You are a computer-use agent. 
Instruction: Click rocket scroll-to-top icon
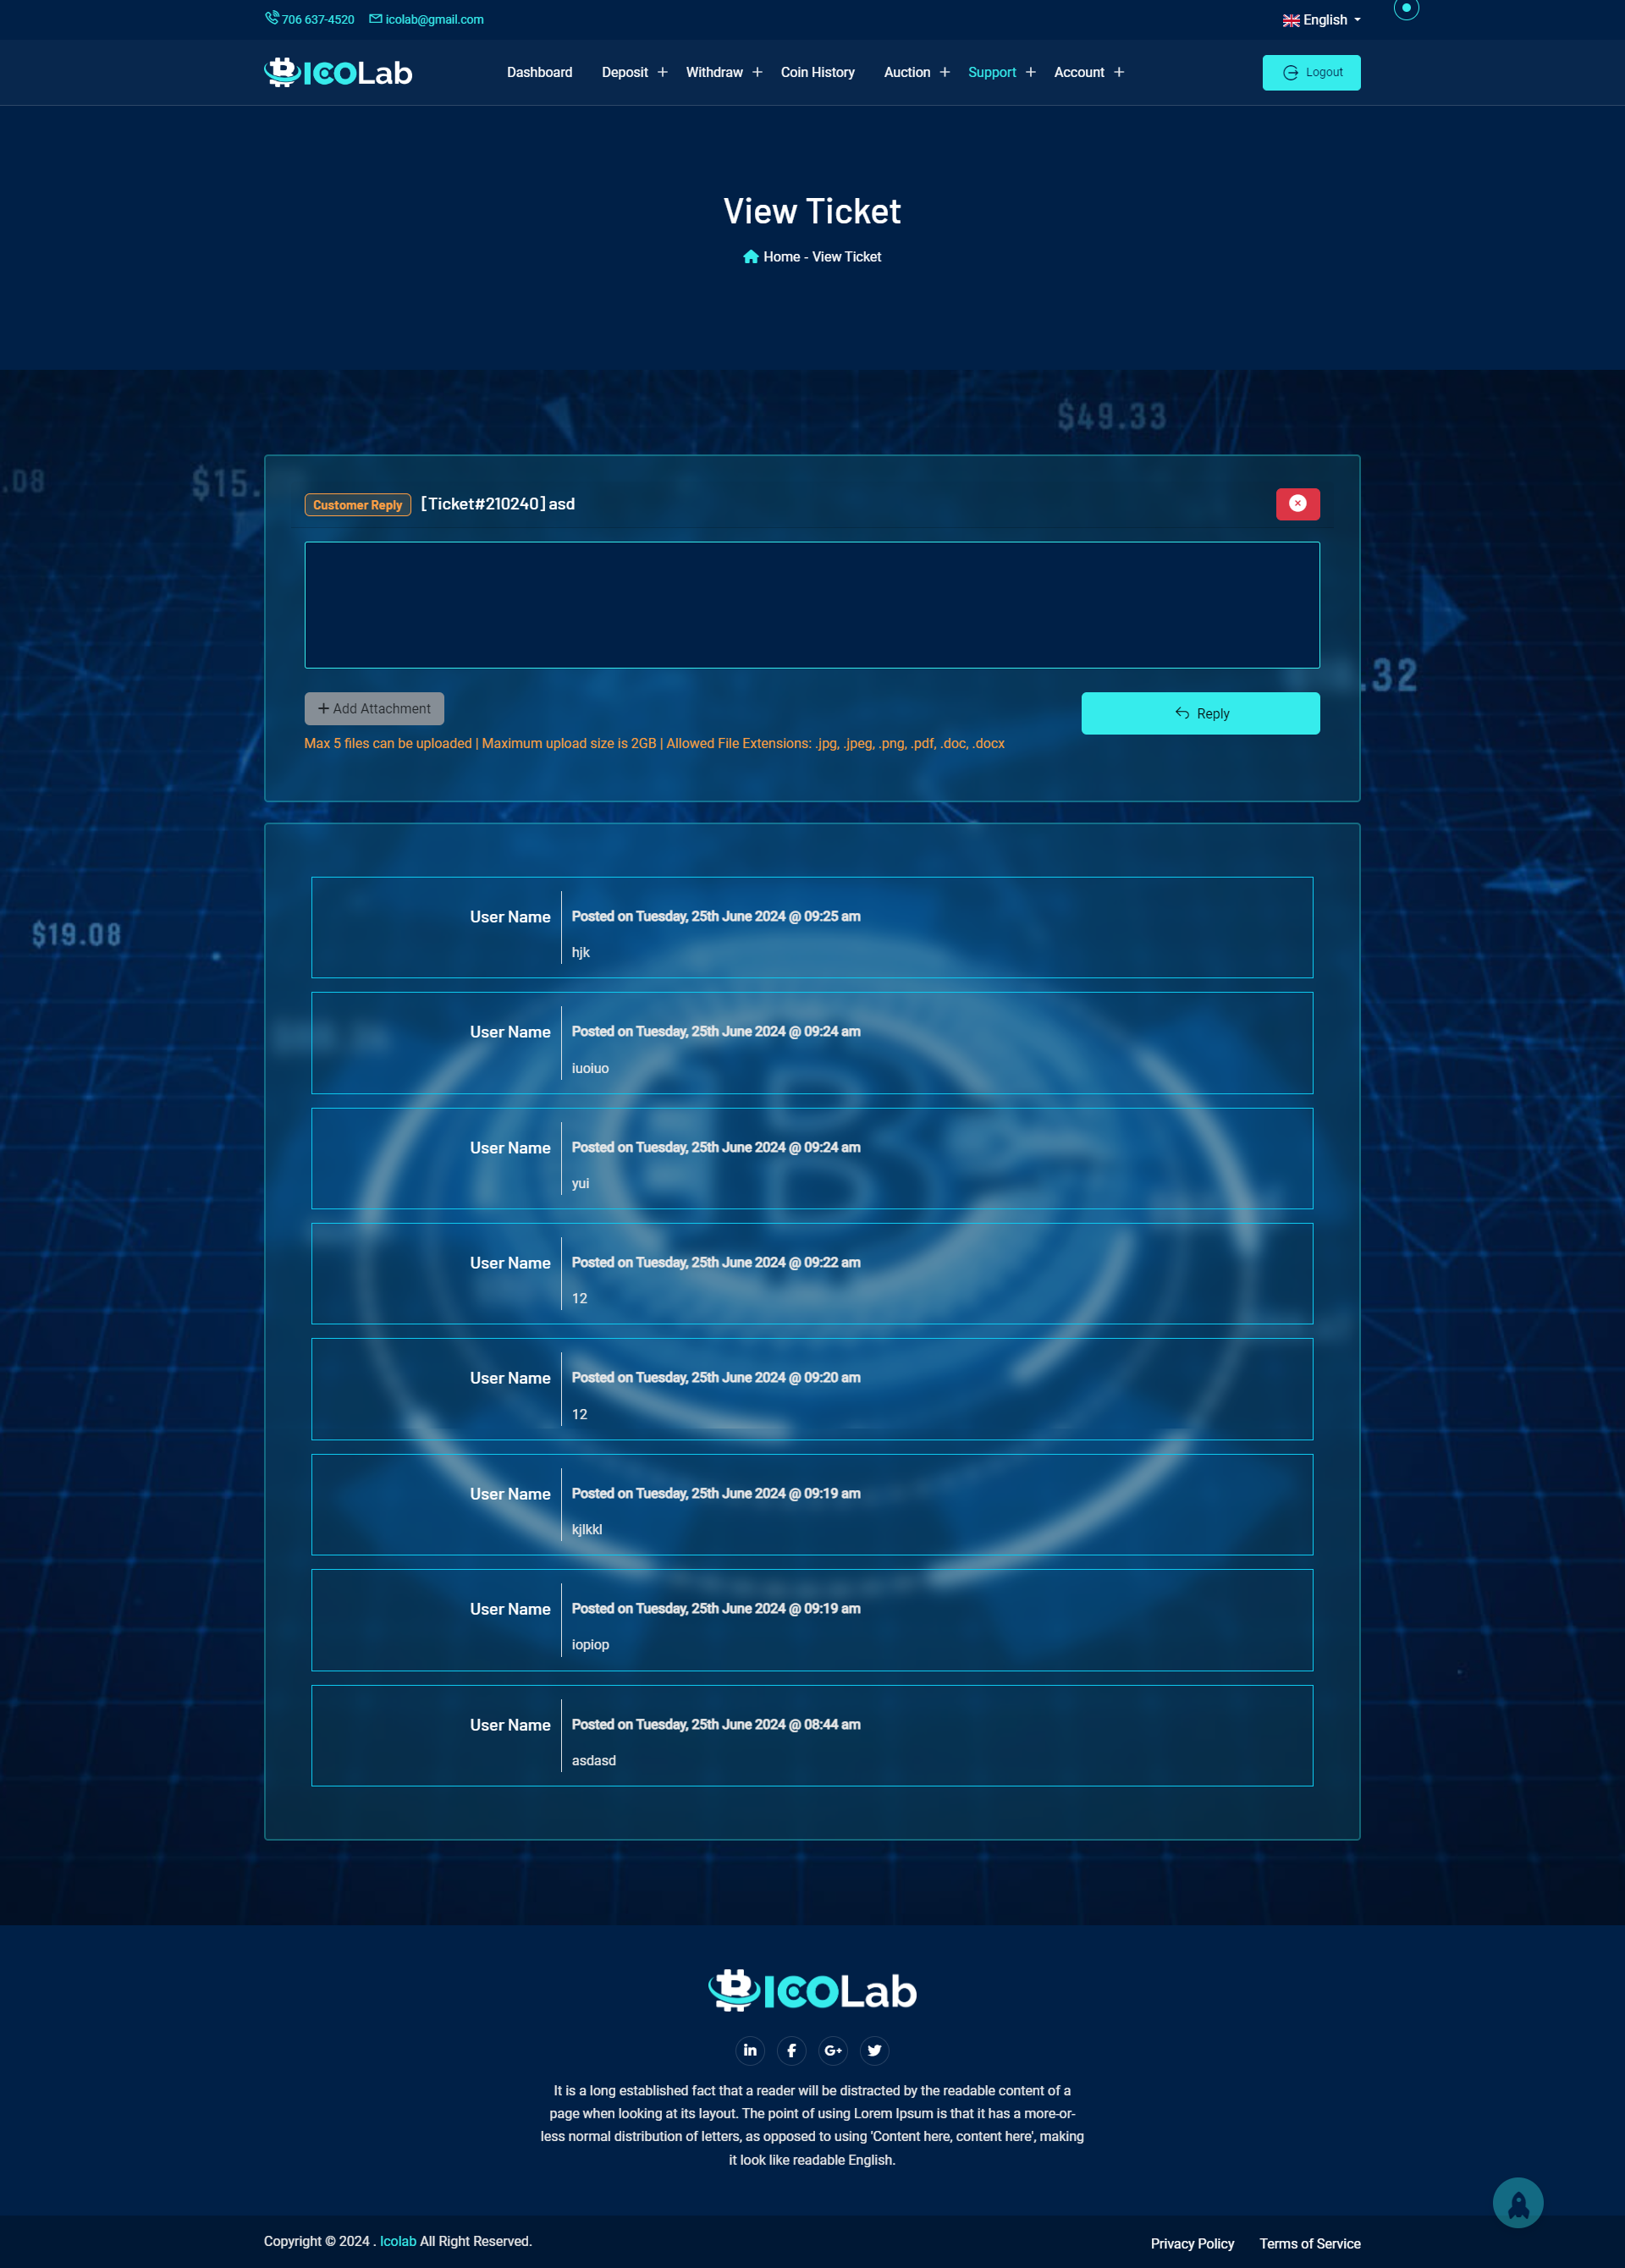(x=1517, y=2203)
